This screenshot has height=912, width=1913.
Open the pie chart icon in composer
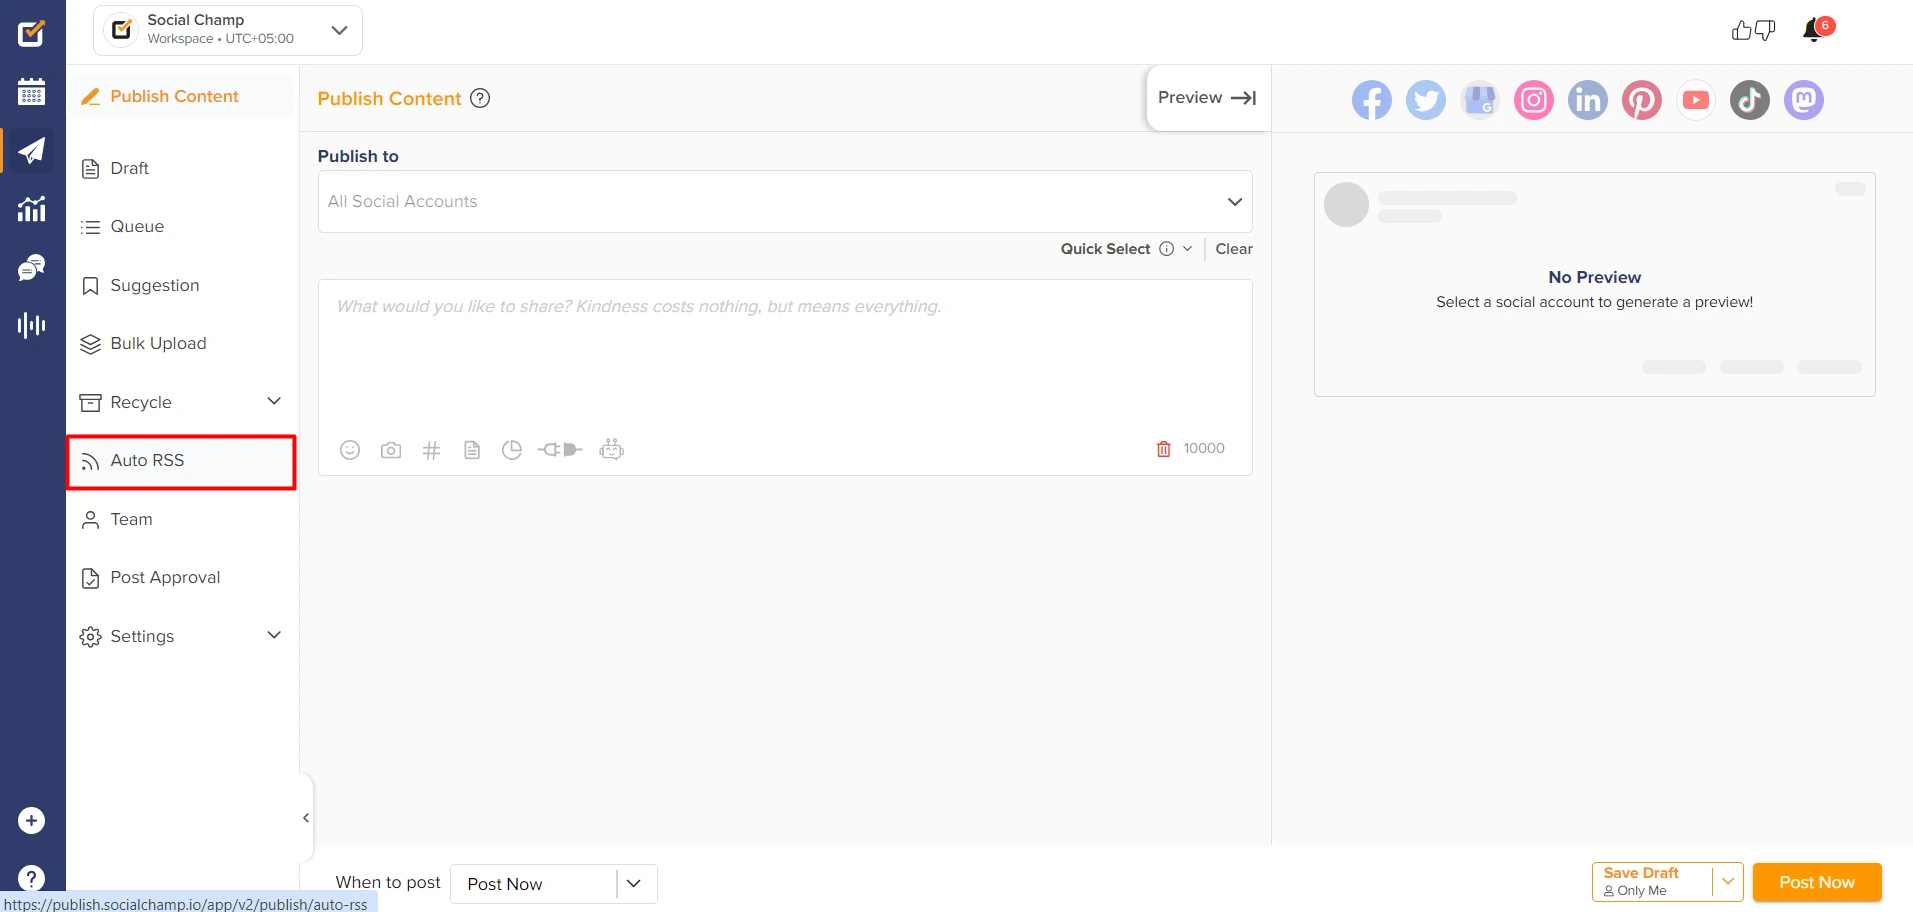tap(512, 450)
